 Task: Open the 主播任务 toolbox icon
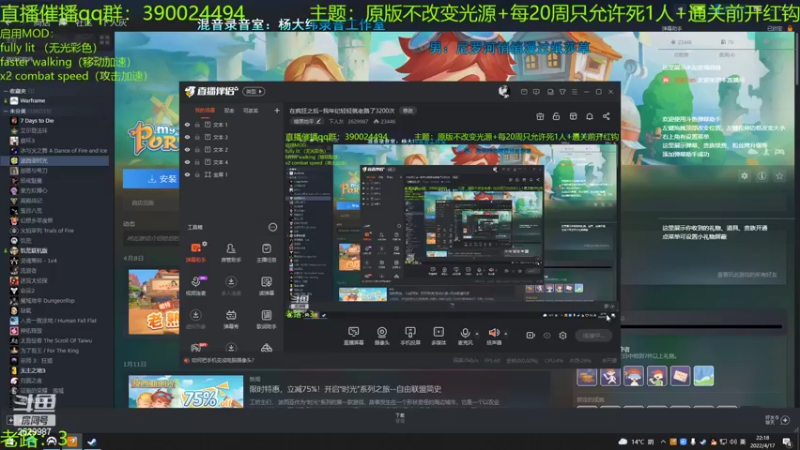tap(266, 252)
